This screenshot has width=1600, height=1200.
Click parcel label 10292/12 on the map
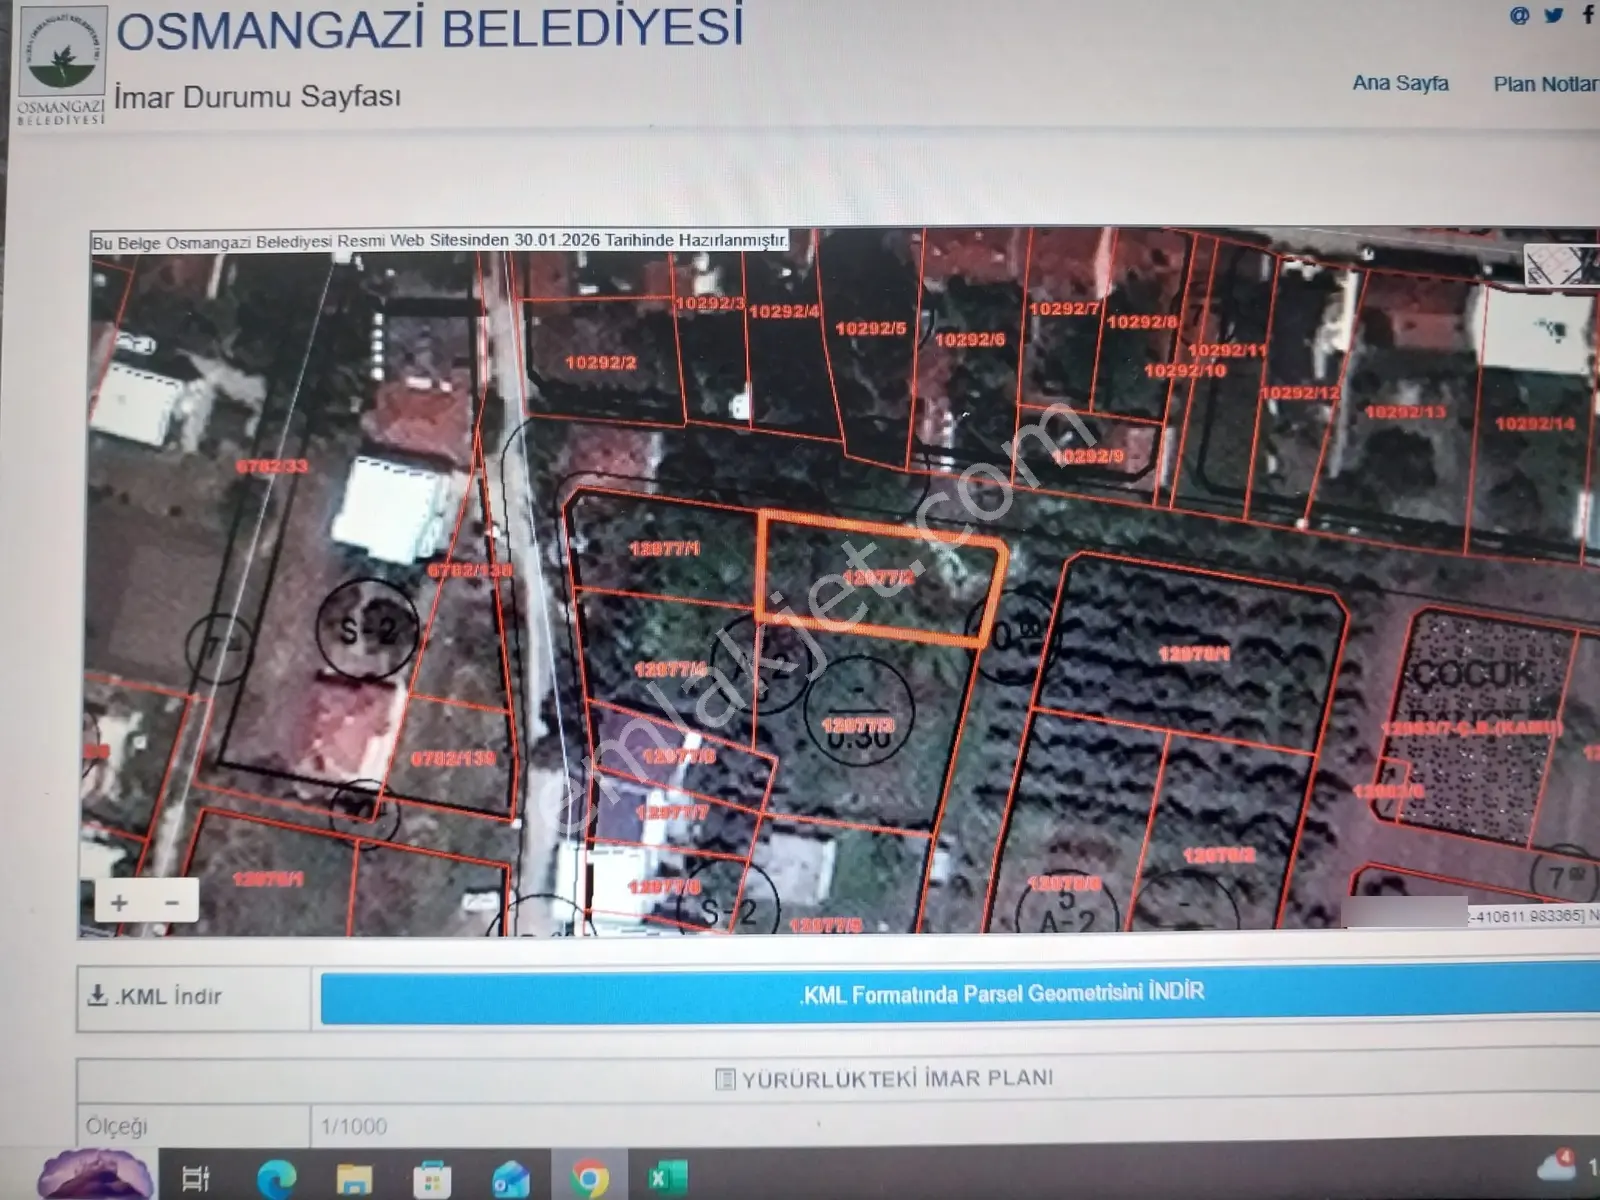pyautogui.click(x=1300, y=393)
